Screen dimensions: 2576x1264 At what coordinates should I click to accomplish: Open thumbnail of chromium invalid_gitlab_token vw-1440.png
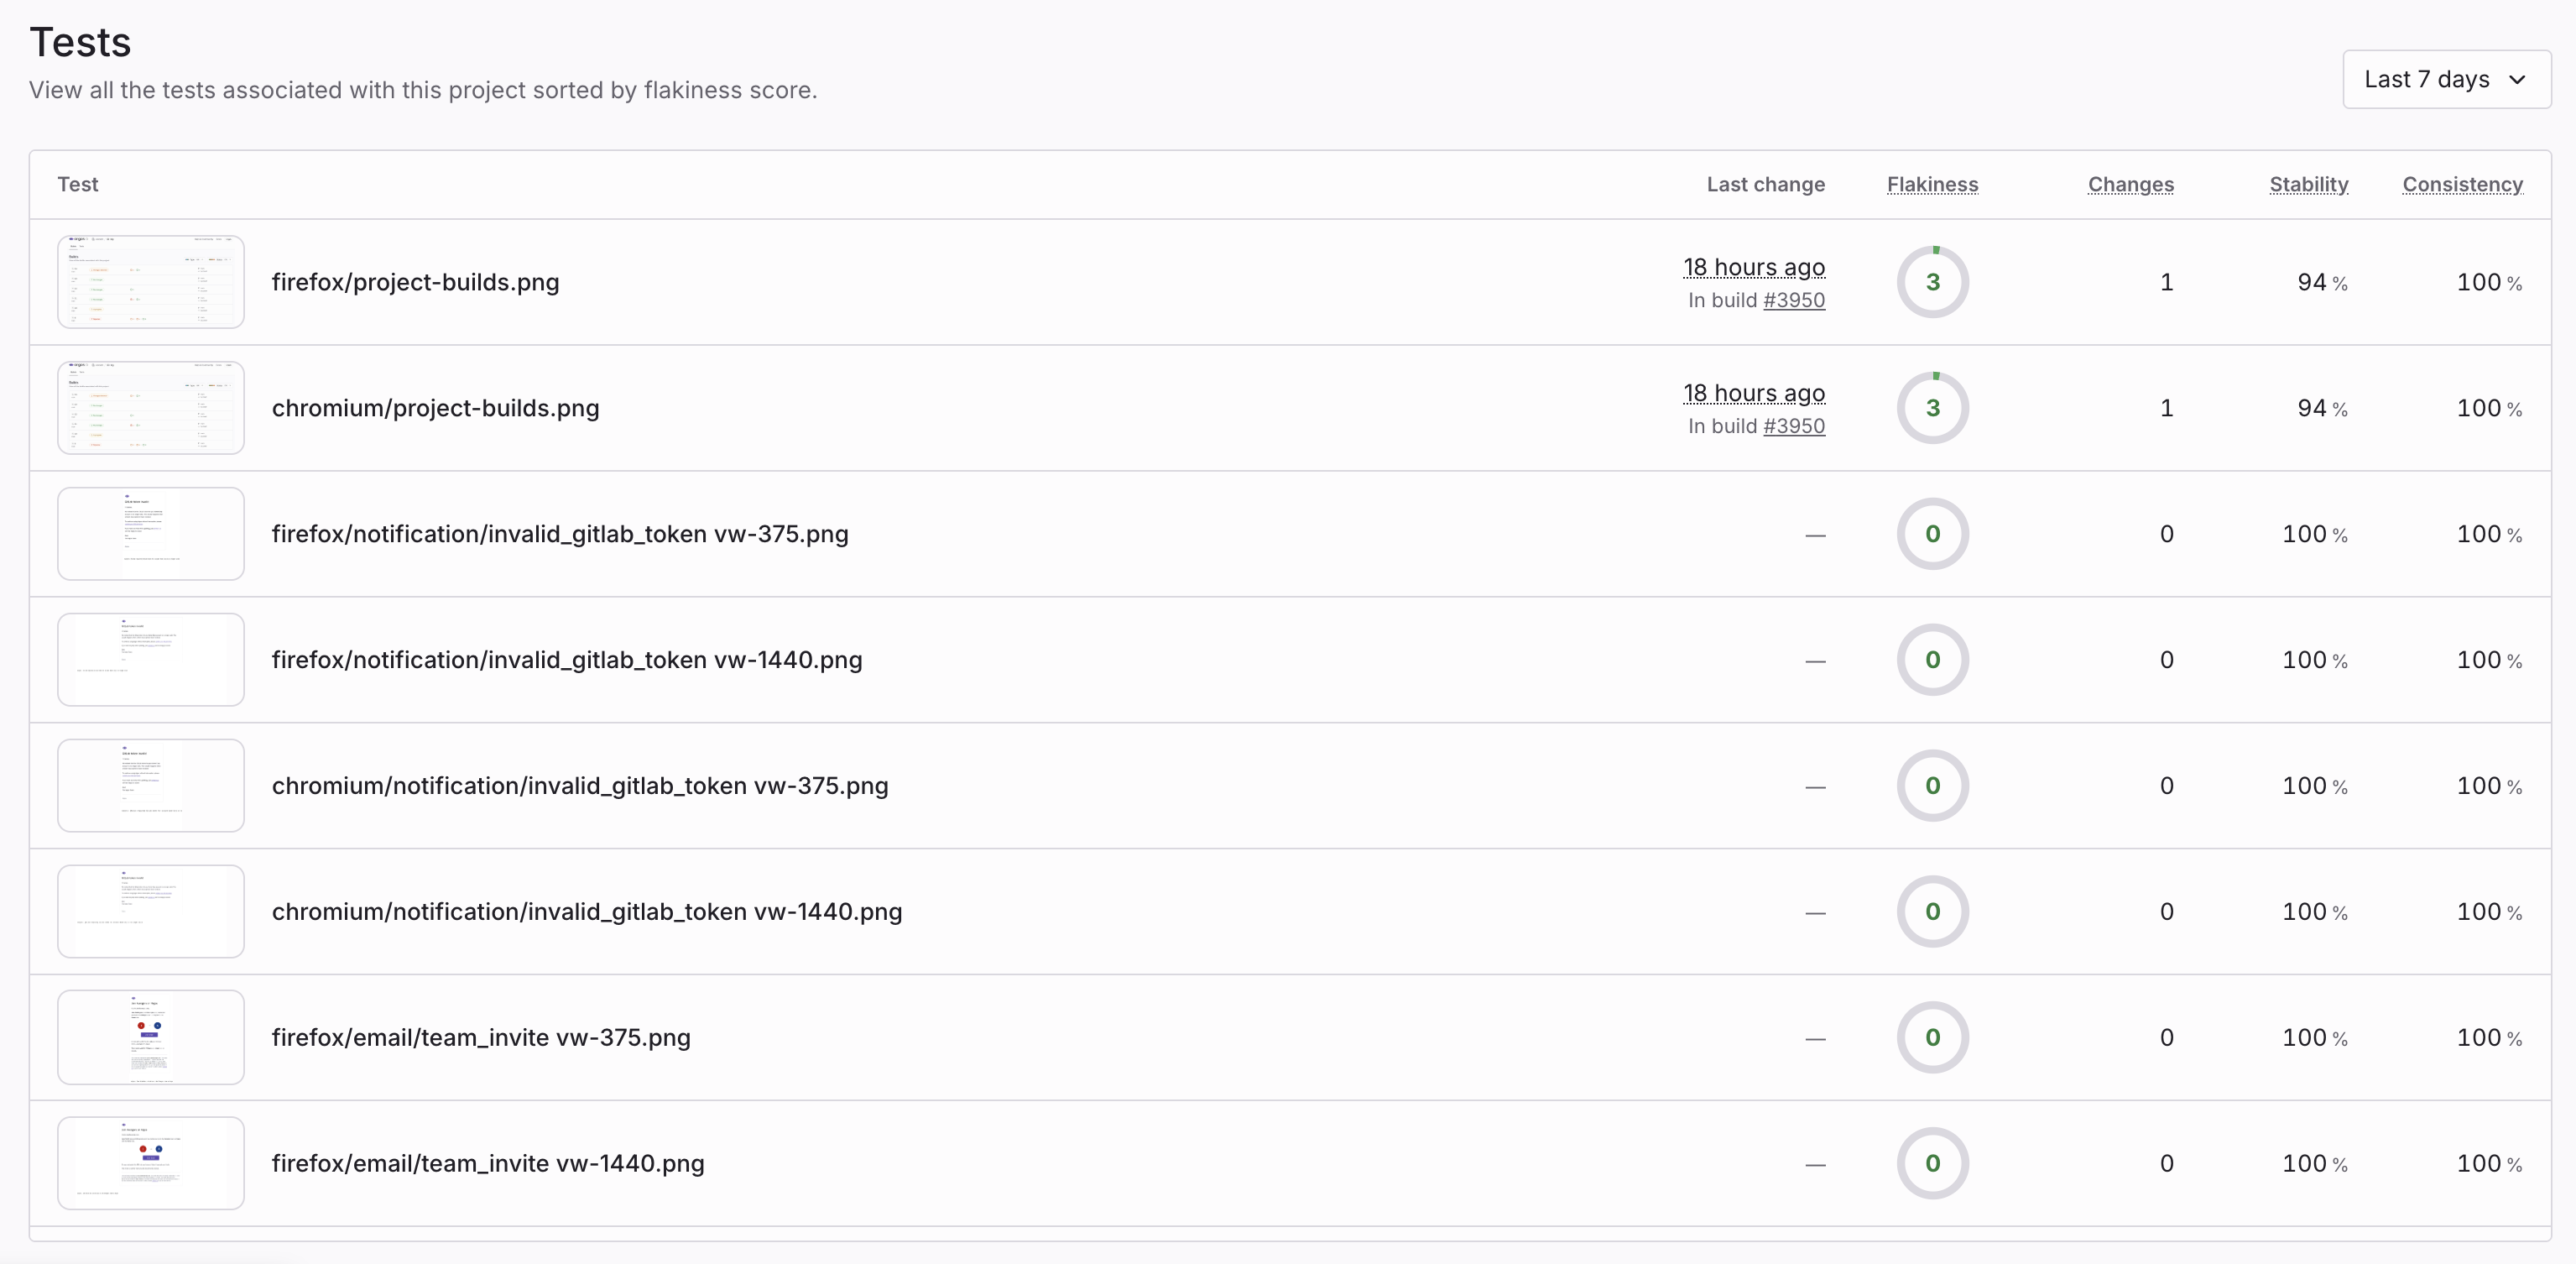(151, 912)
